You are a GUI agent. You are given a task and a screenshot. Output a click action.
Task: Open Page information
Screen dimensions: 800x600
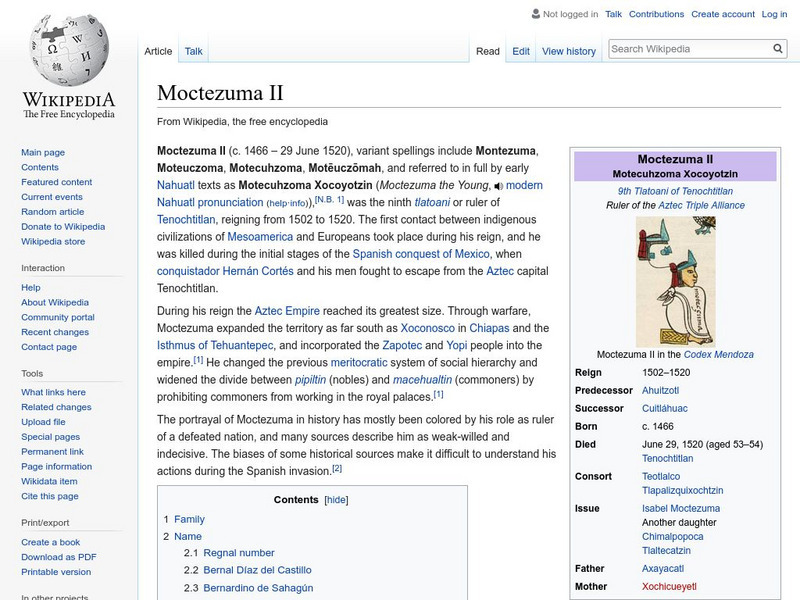click(x=57, y=466)
